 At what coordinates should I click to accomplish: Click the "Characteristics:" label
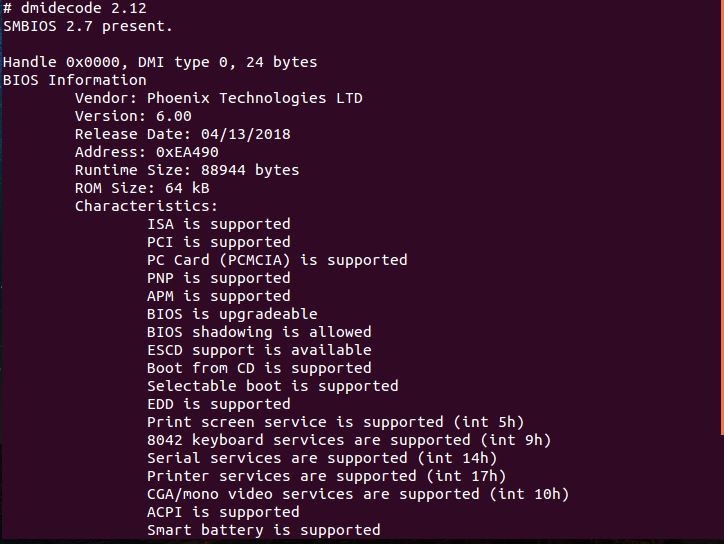click(146, 206)
